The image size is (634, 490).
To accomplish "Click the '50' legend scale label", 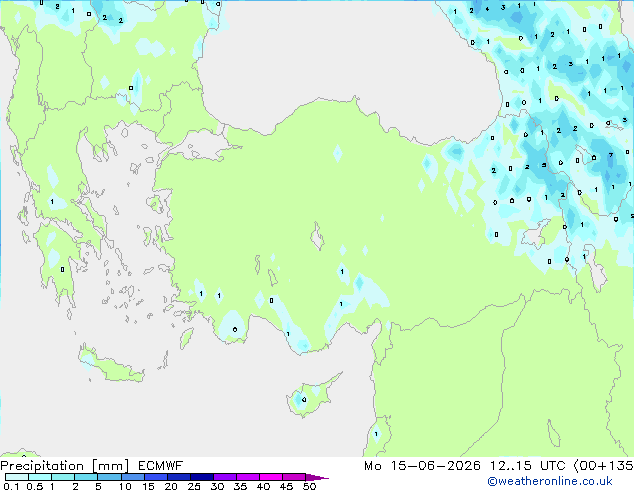I will [309, 486].
